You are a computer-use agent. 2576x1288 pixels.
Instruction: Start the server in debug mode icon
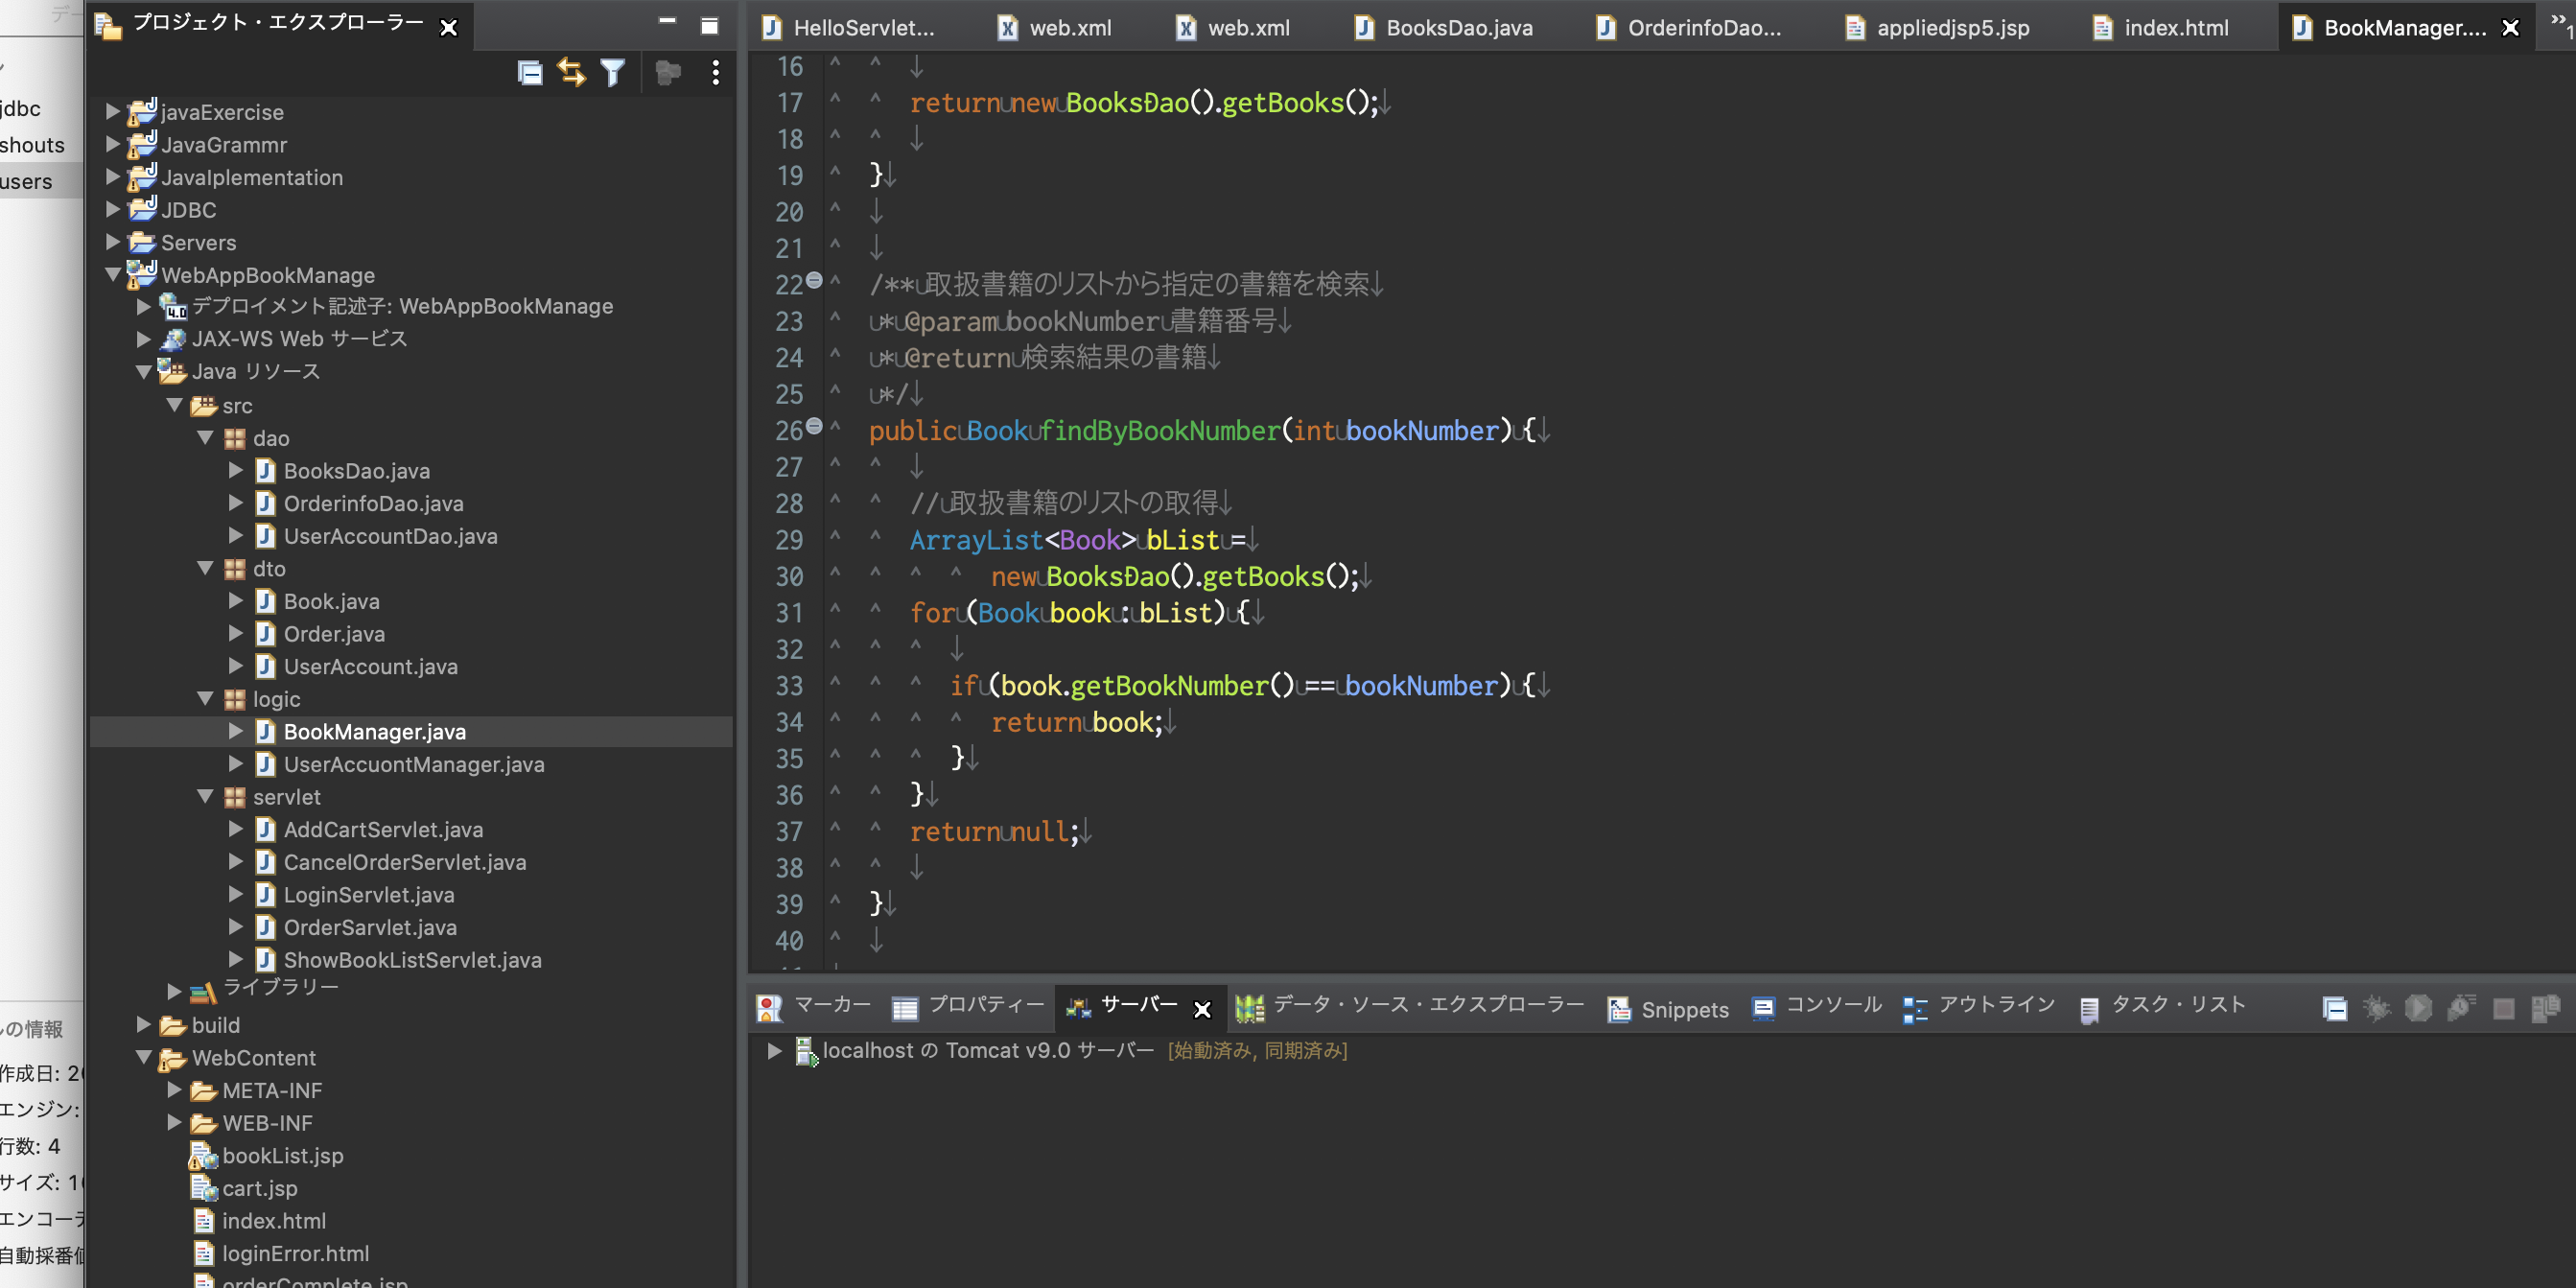coord(2376,1008)
